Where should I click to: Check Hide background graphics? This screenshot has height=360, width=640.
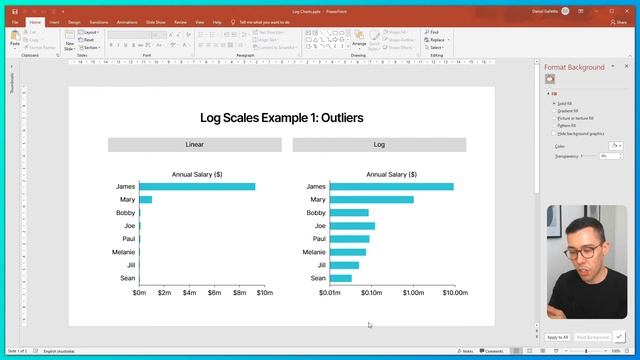[554, 133]
